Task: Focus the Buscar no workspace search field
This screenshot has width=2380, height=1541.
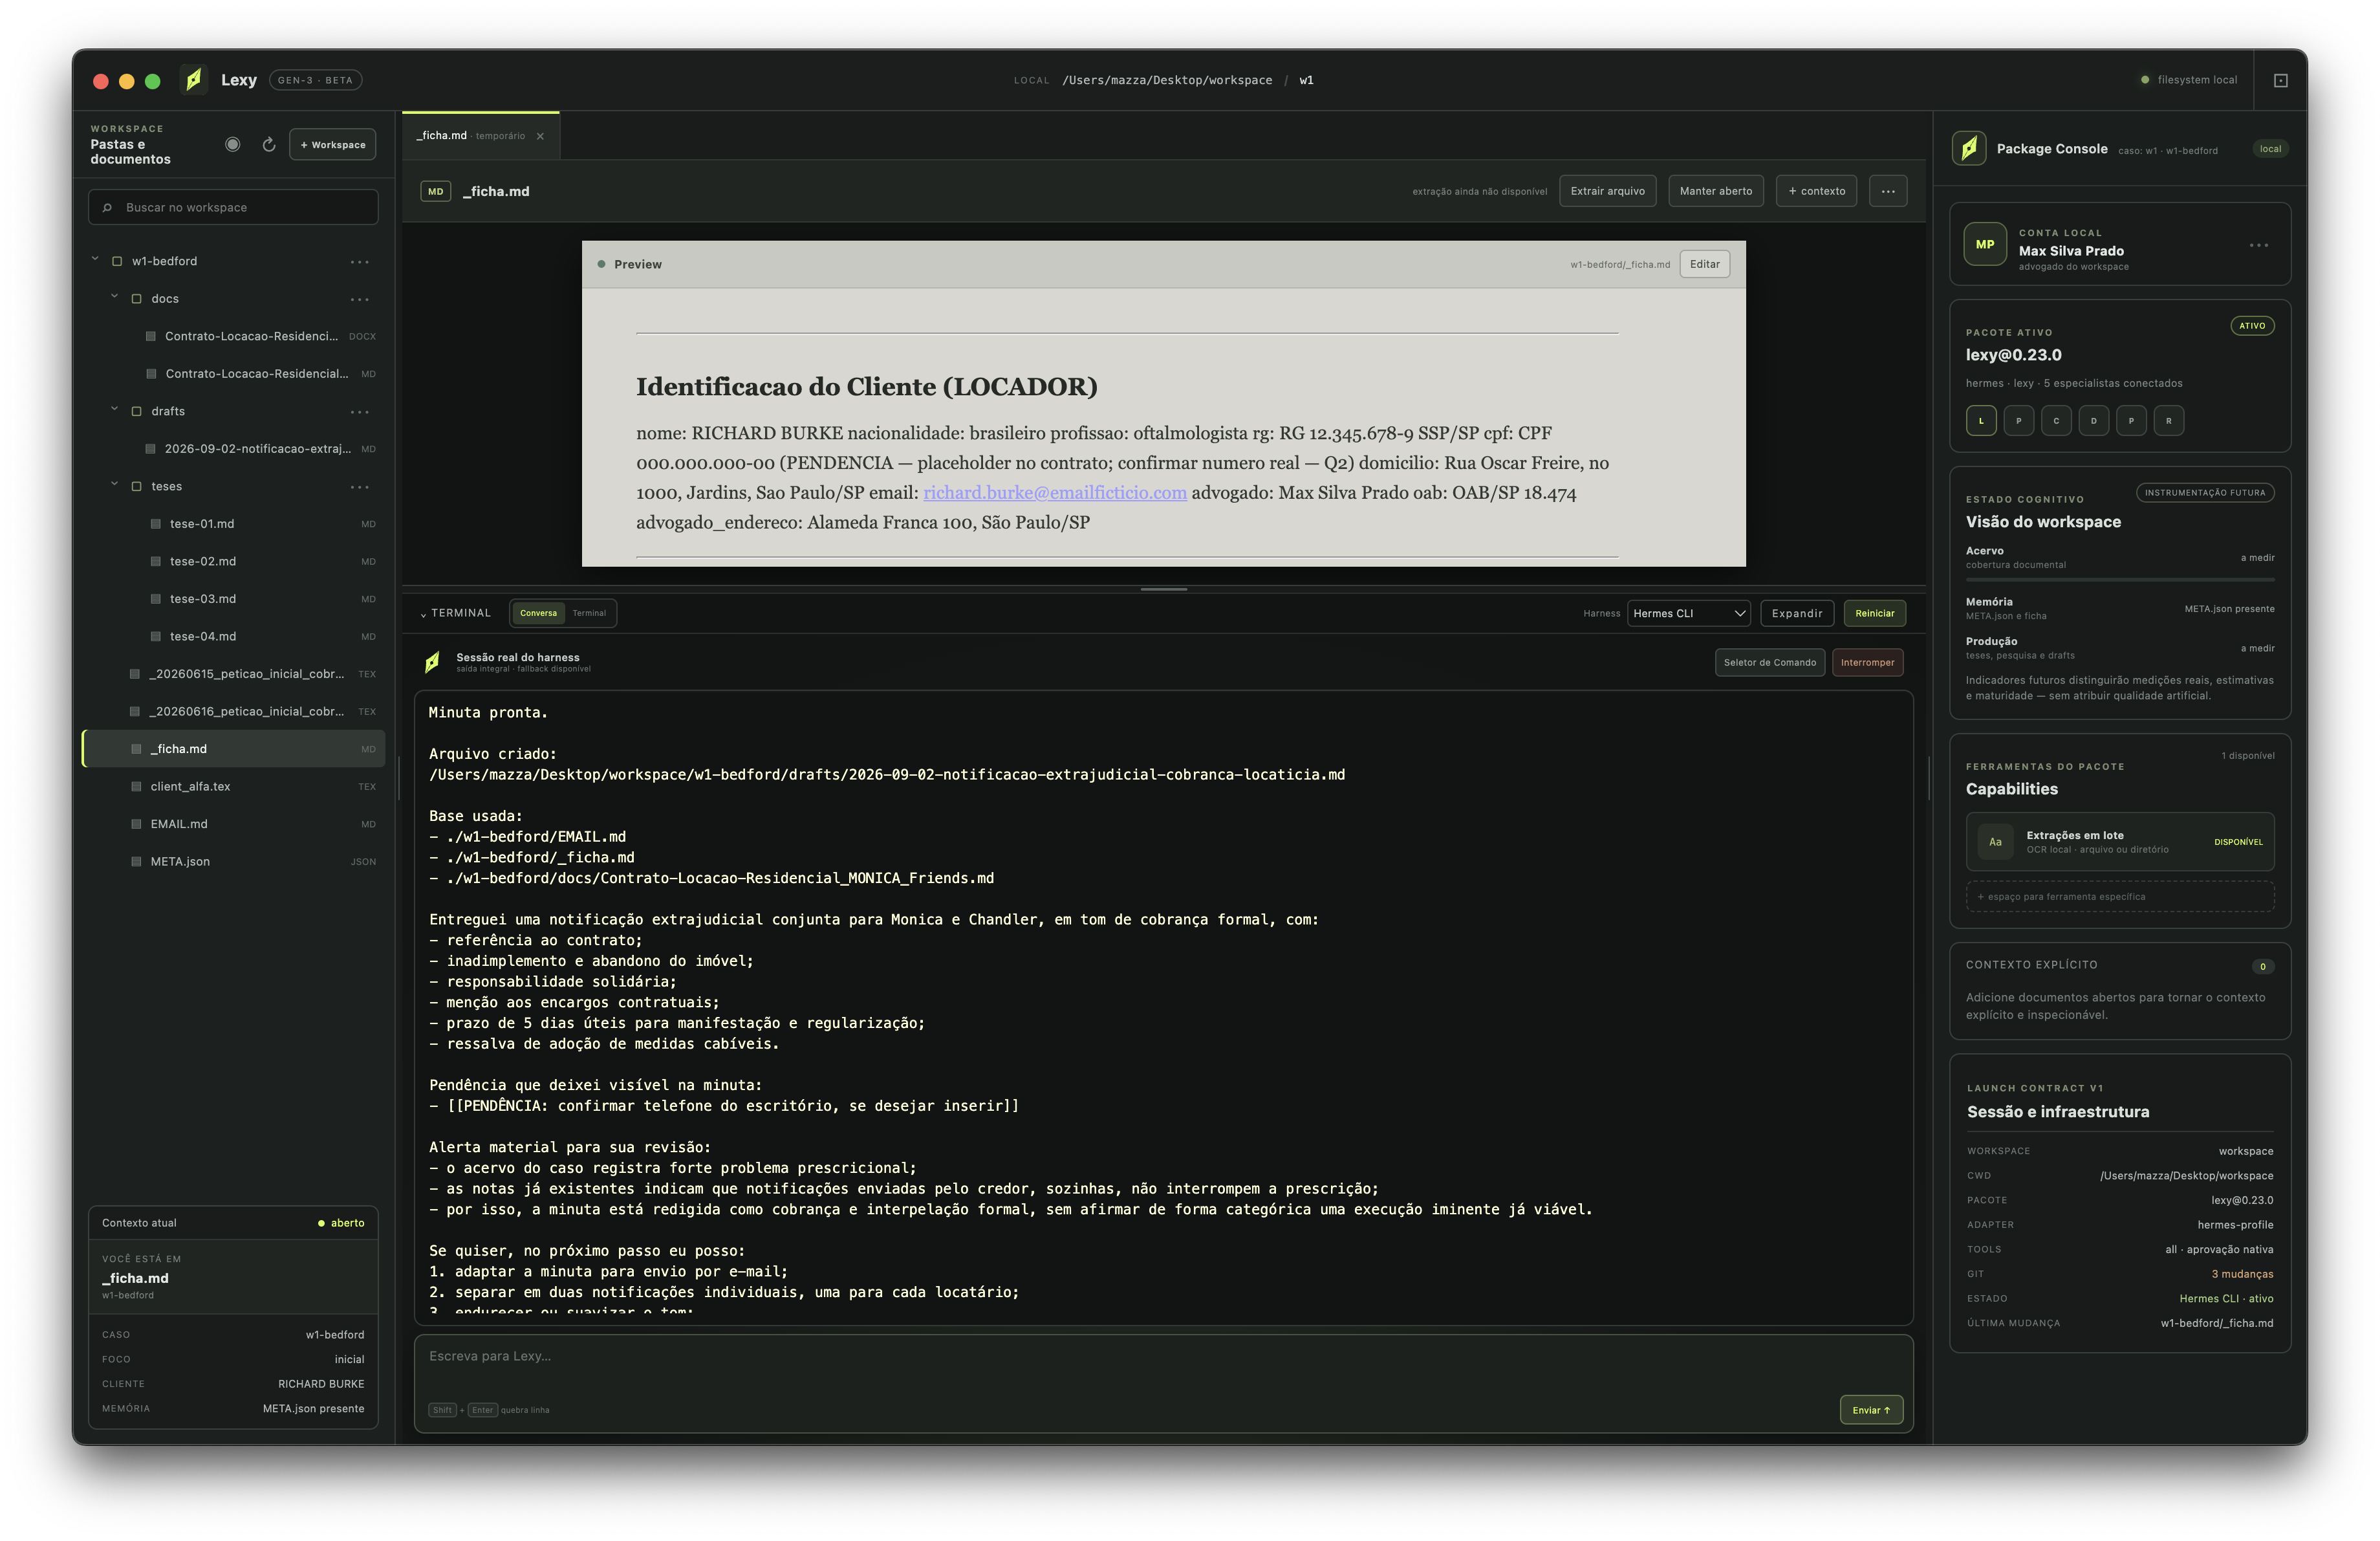Action: 234,207
